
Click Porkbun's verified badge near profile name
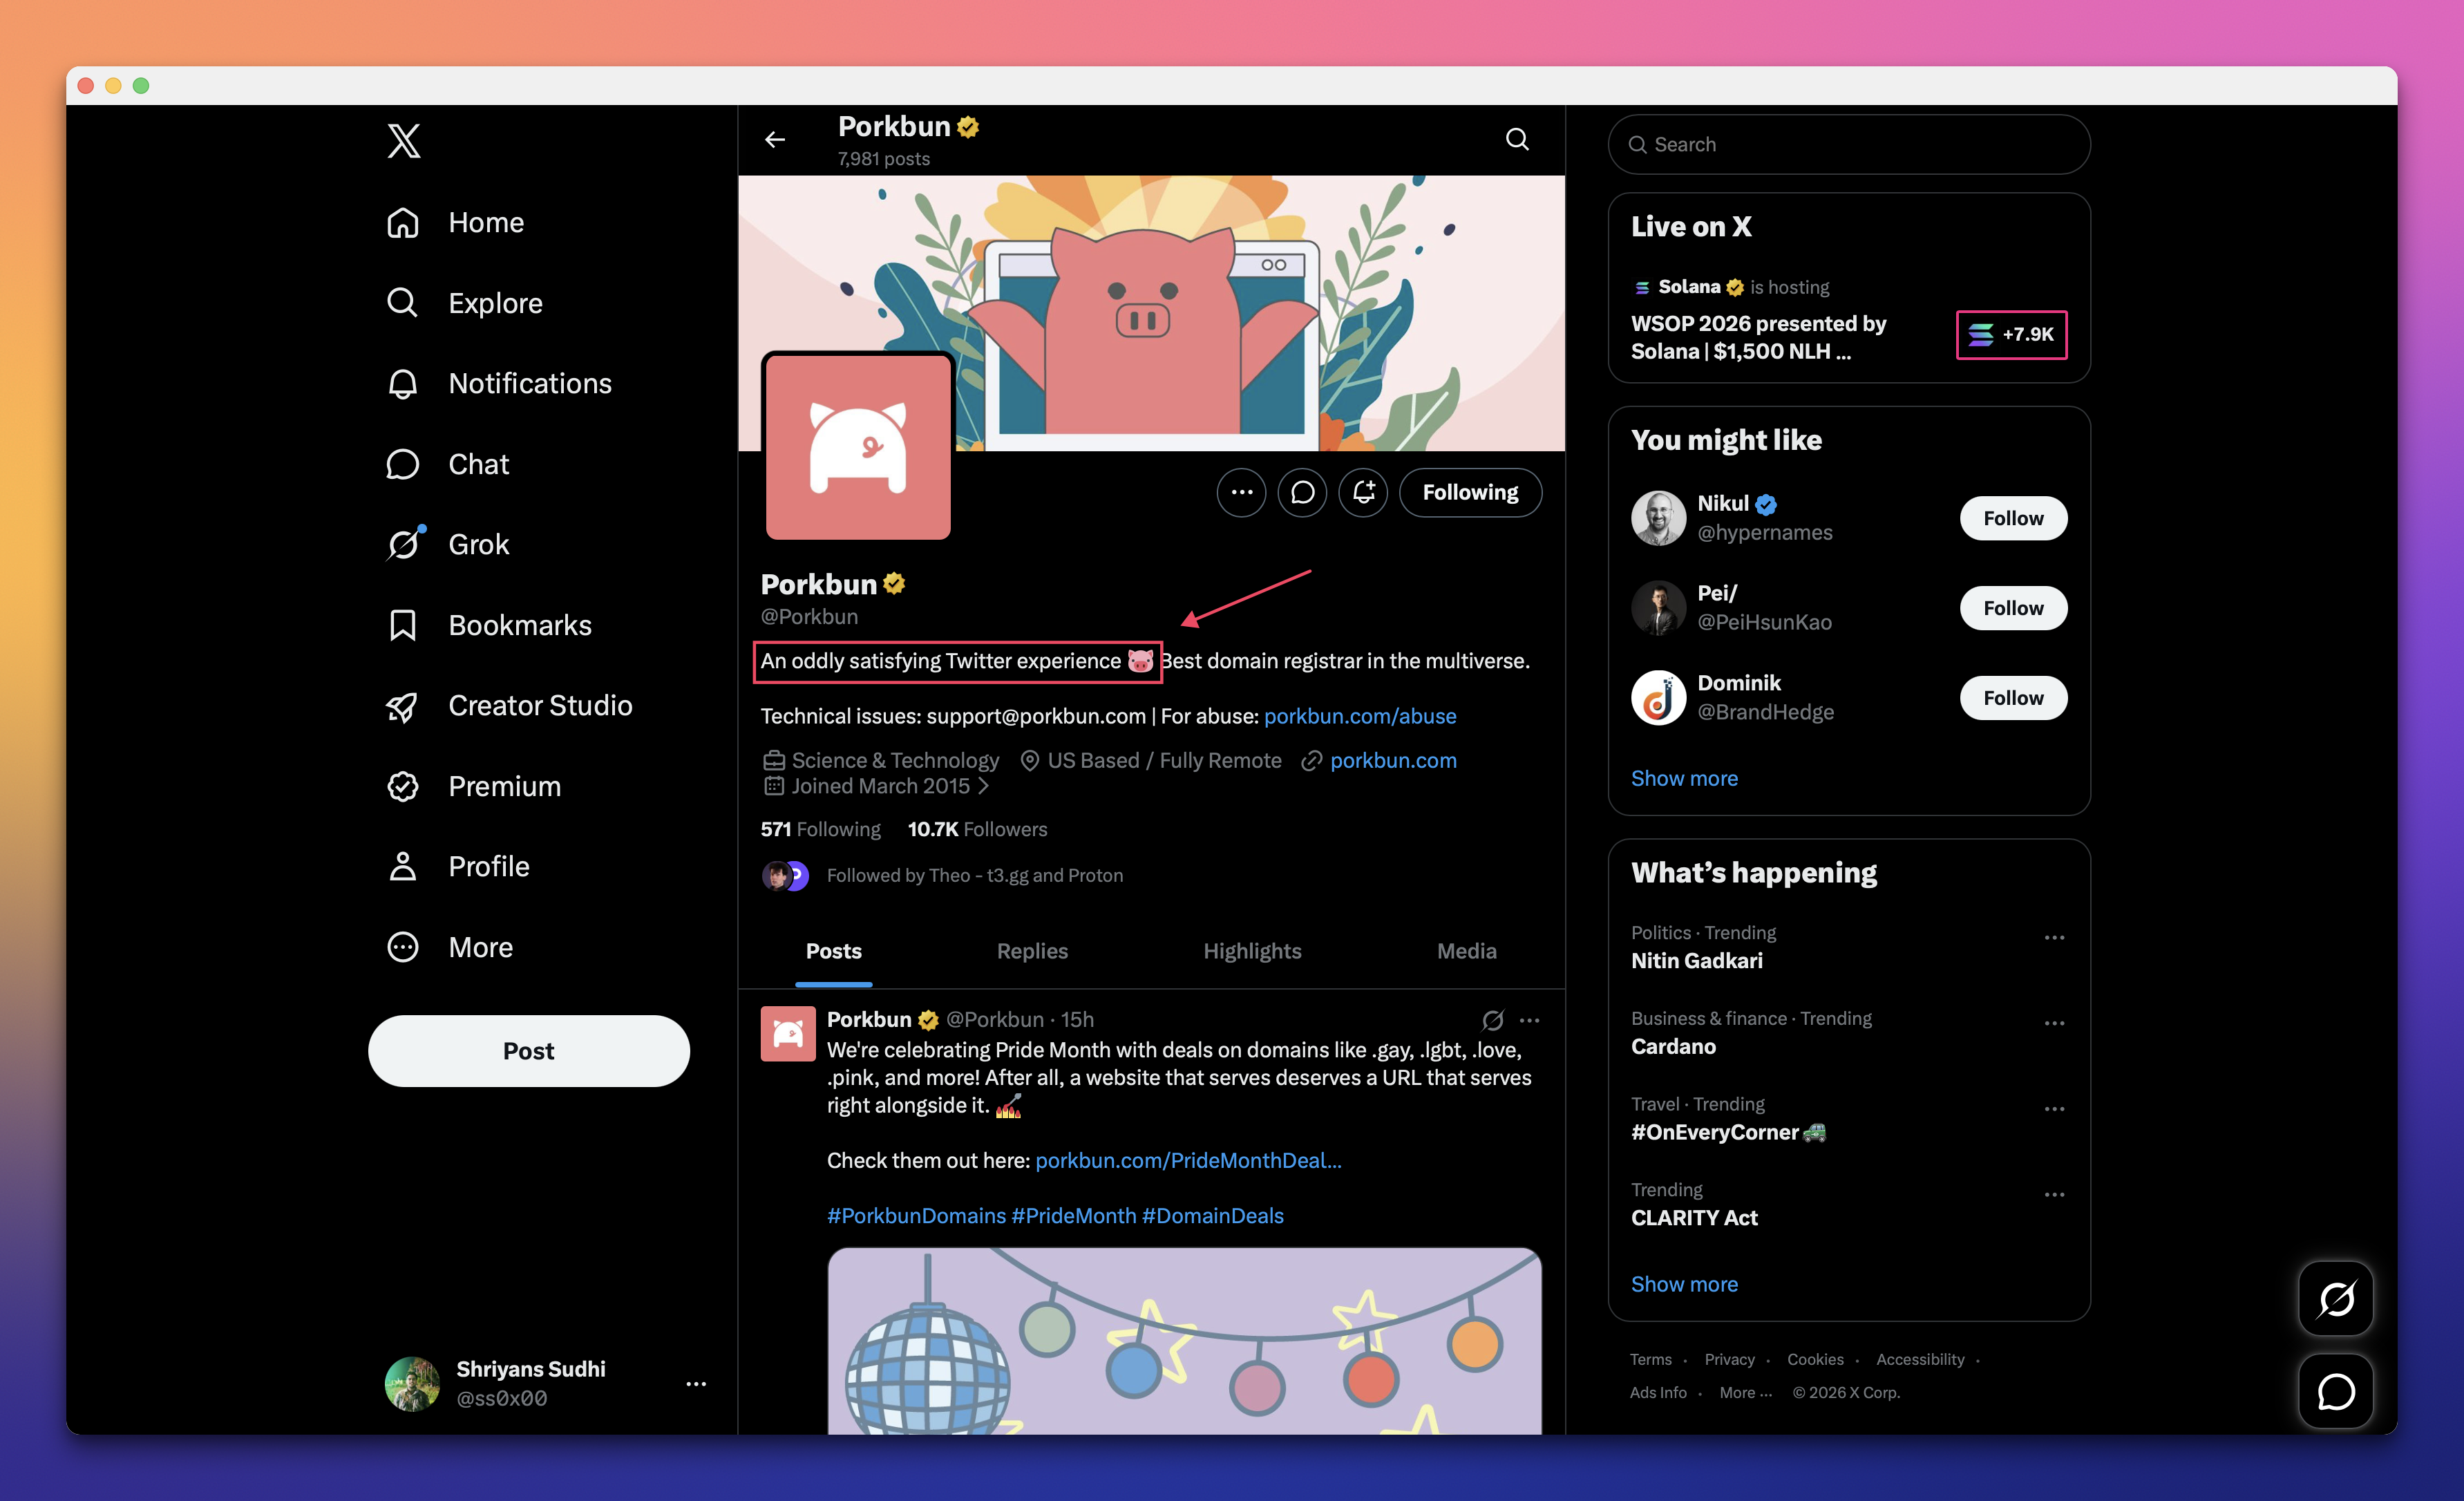(x=894, y=584)
